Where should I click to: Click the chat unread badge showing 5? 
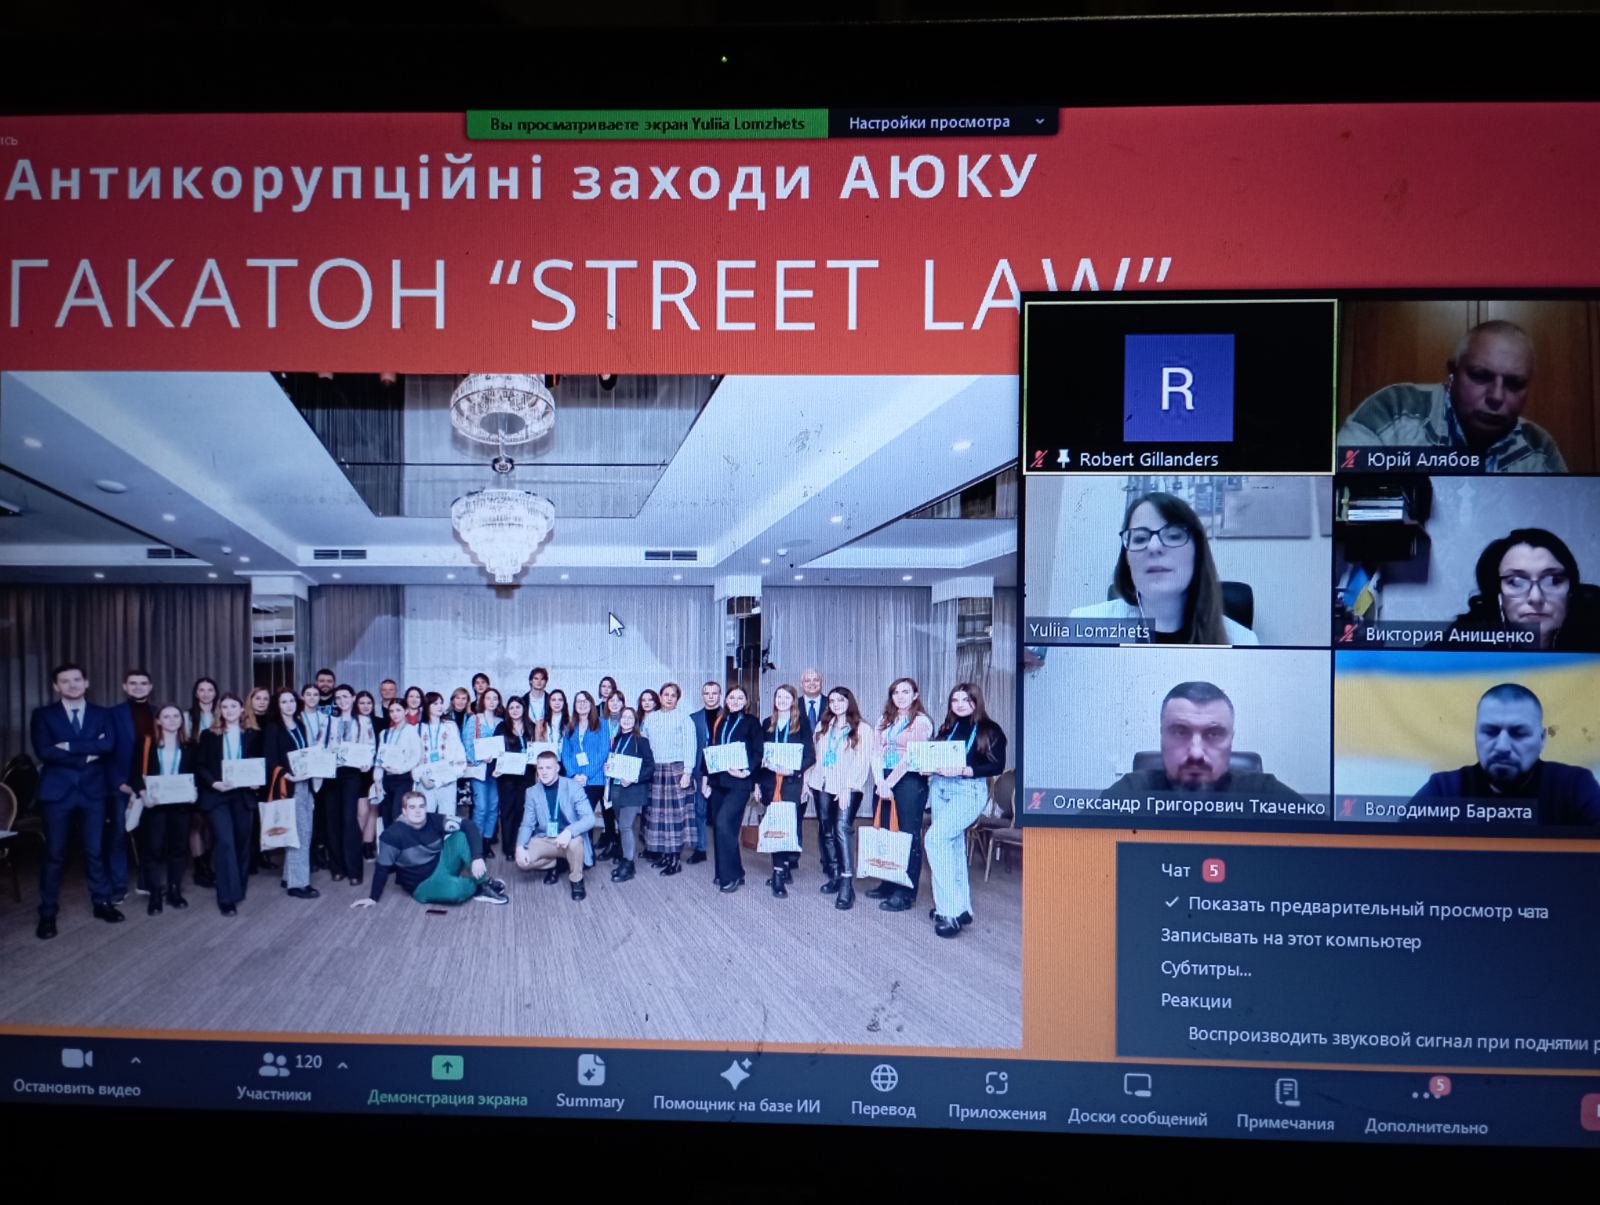[1213, 870]
